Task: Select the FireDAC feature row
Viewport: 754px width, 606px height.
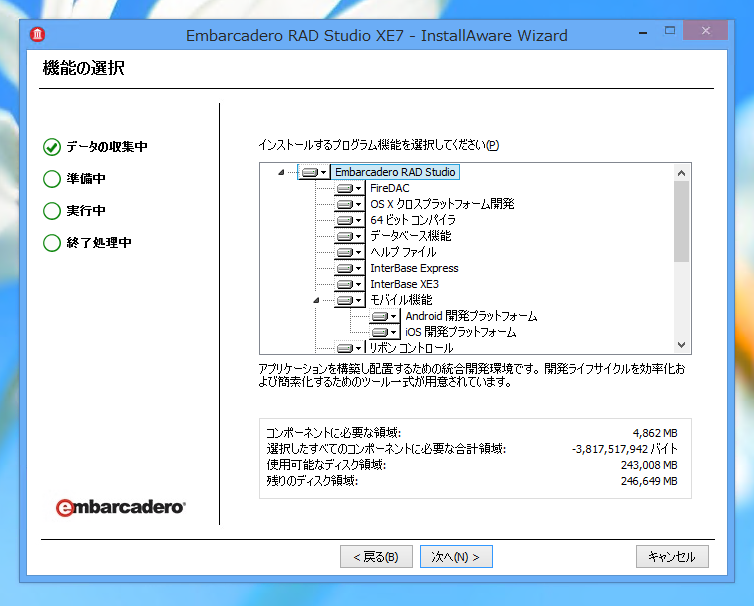Action: pyautogui.click(x=390, y=188)
